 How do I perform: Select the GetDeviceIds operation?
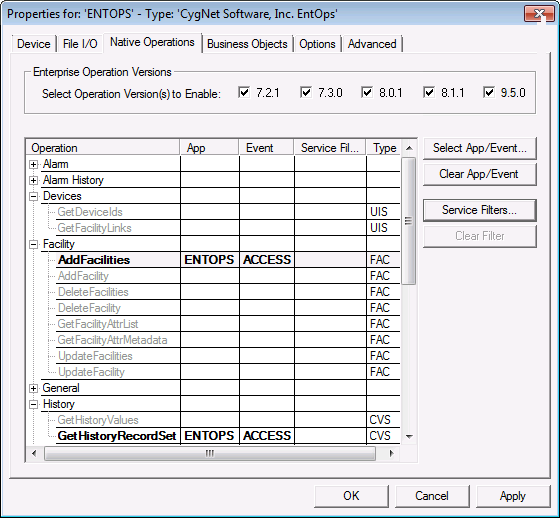tap(90, 212)
